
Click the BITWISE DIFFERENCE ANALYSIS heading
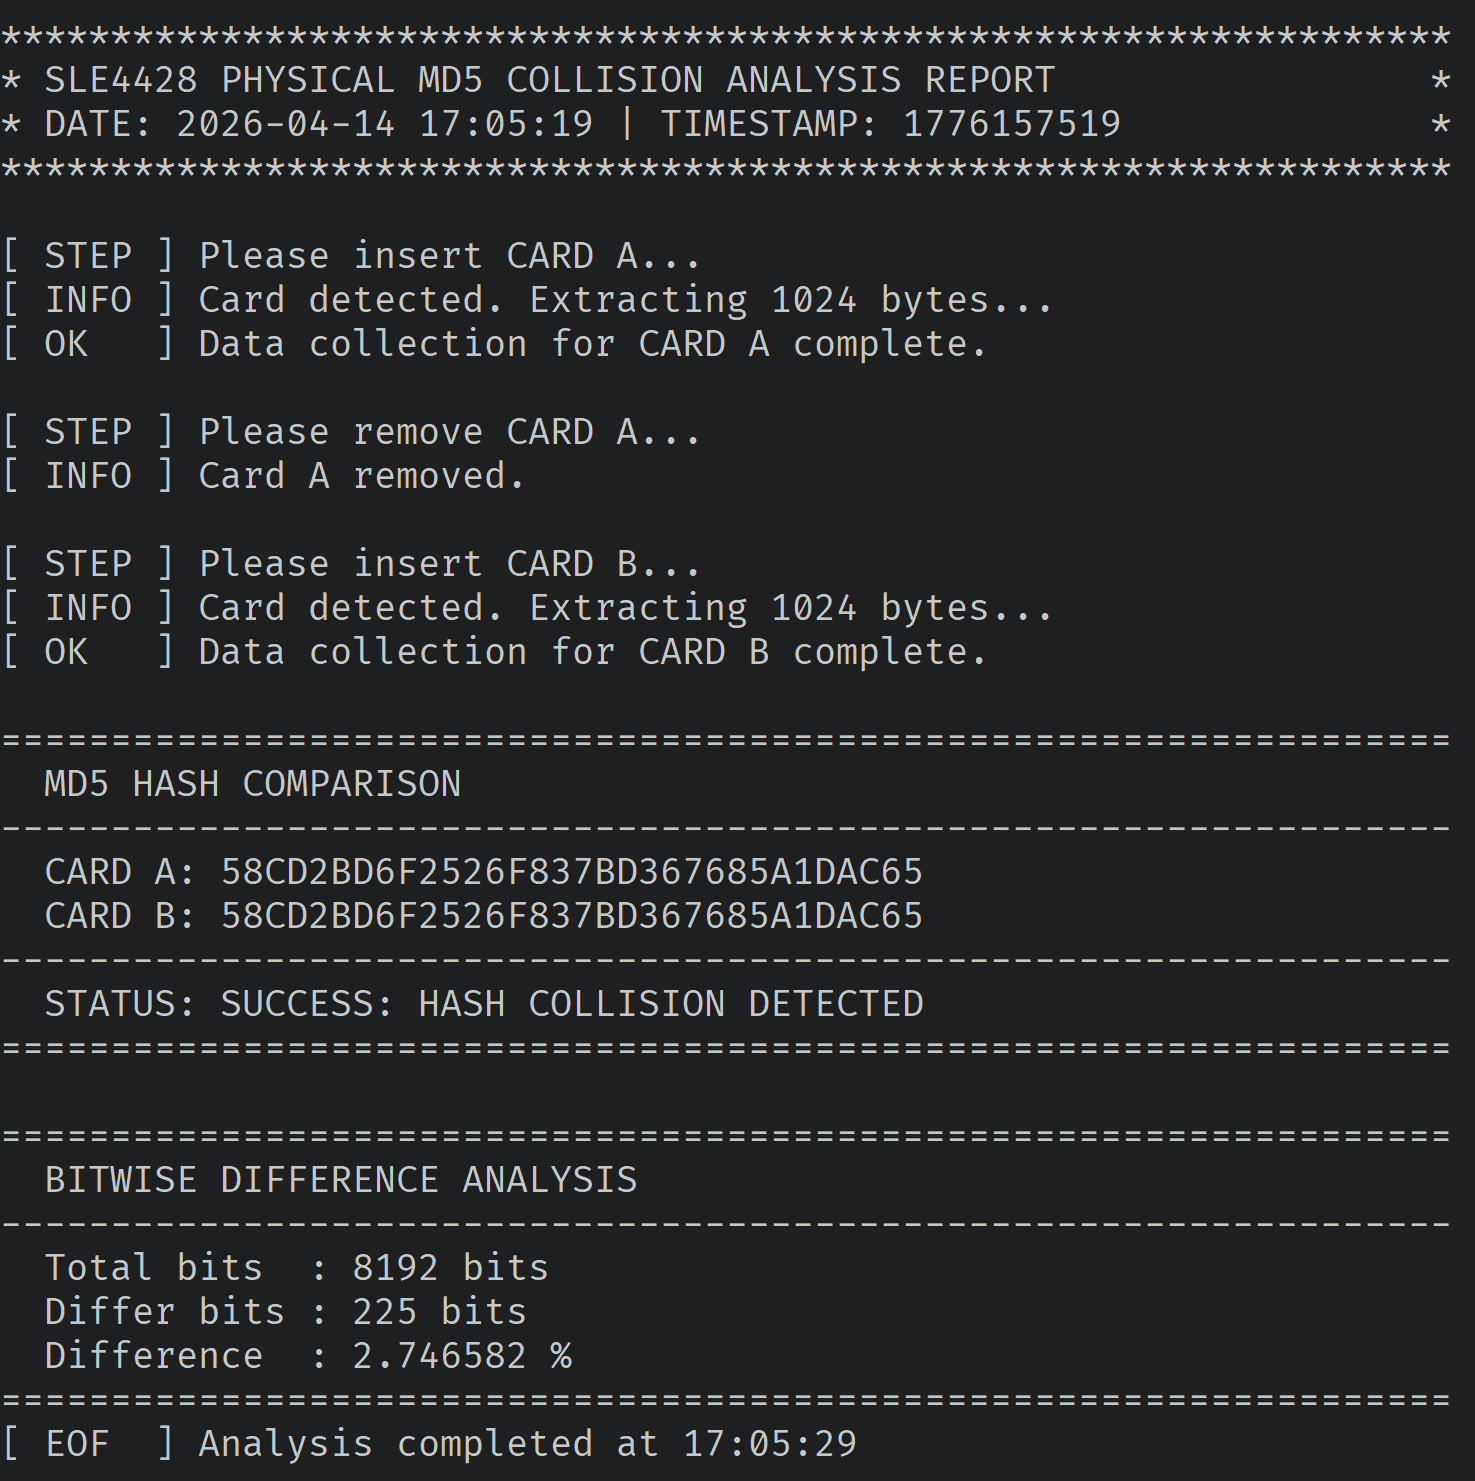pyautogui.click(x=341, y=1180)
